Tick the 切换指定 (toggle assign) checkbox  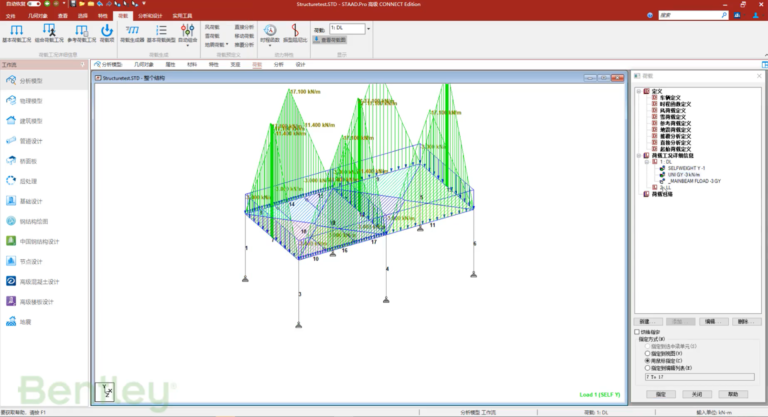pos(637,332)
